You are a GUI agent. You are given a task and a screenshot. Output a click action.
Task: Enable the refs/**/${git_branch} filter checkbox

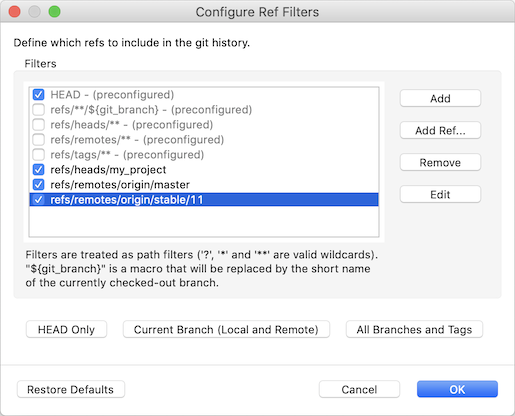click(38, 110)
